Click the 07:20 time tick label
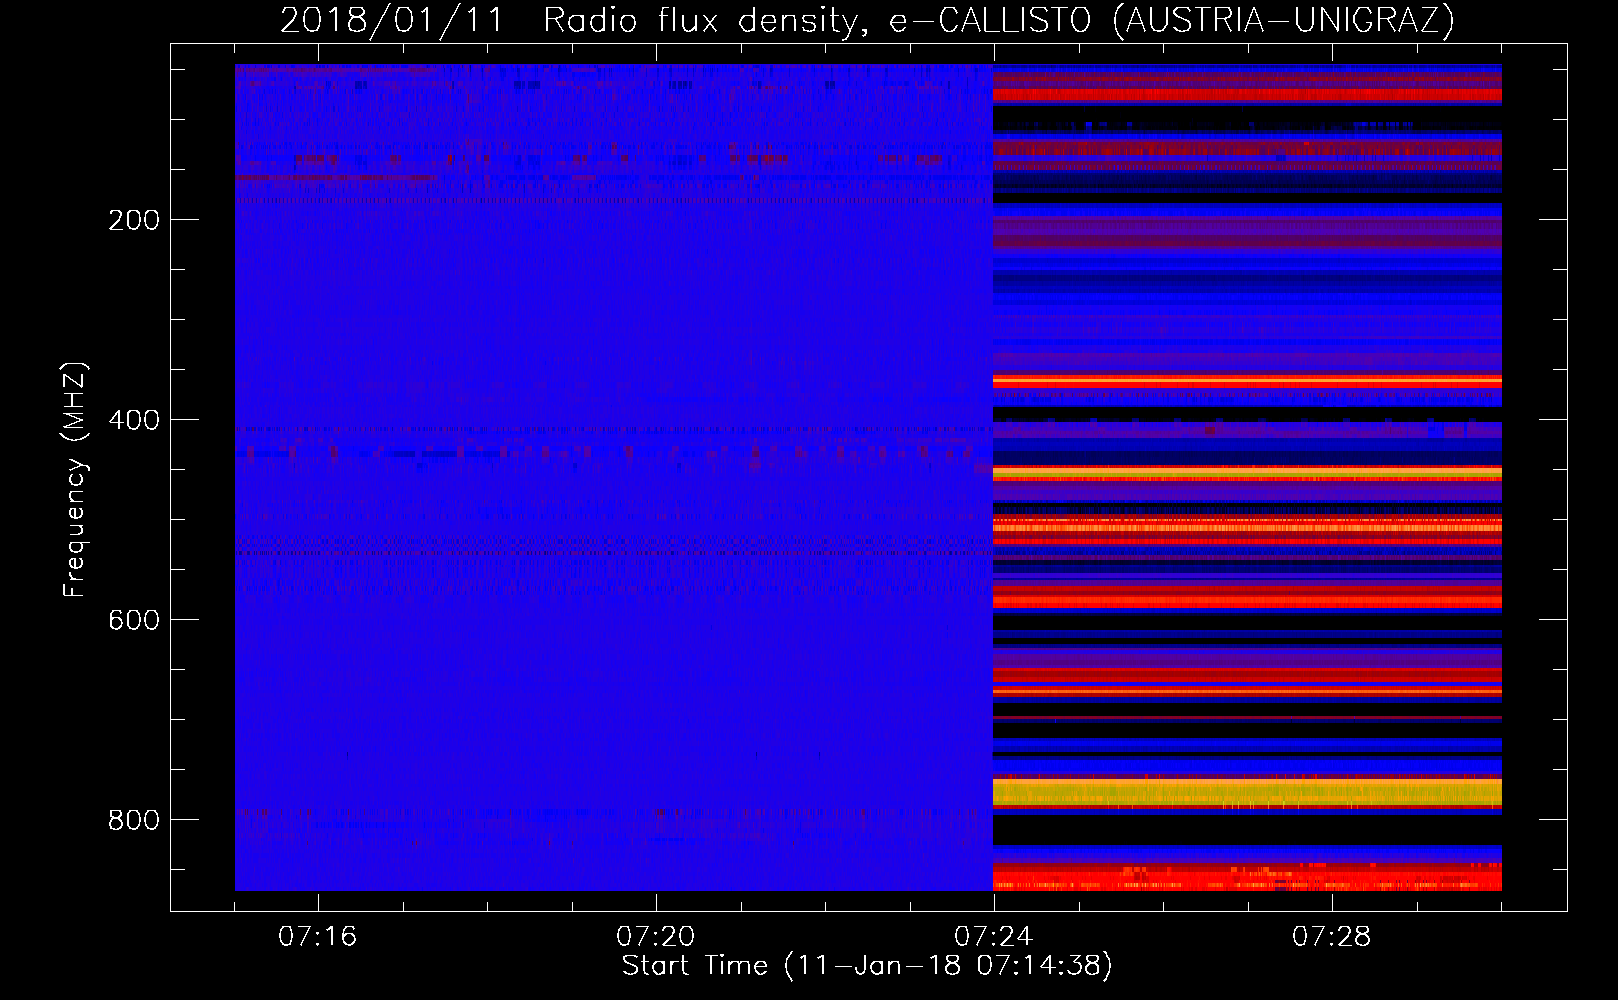 [656, 937]
